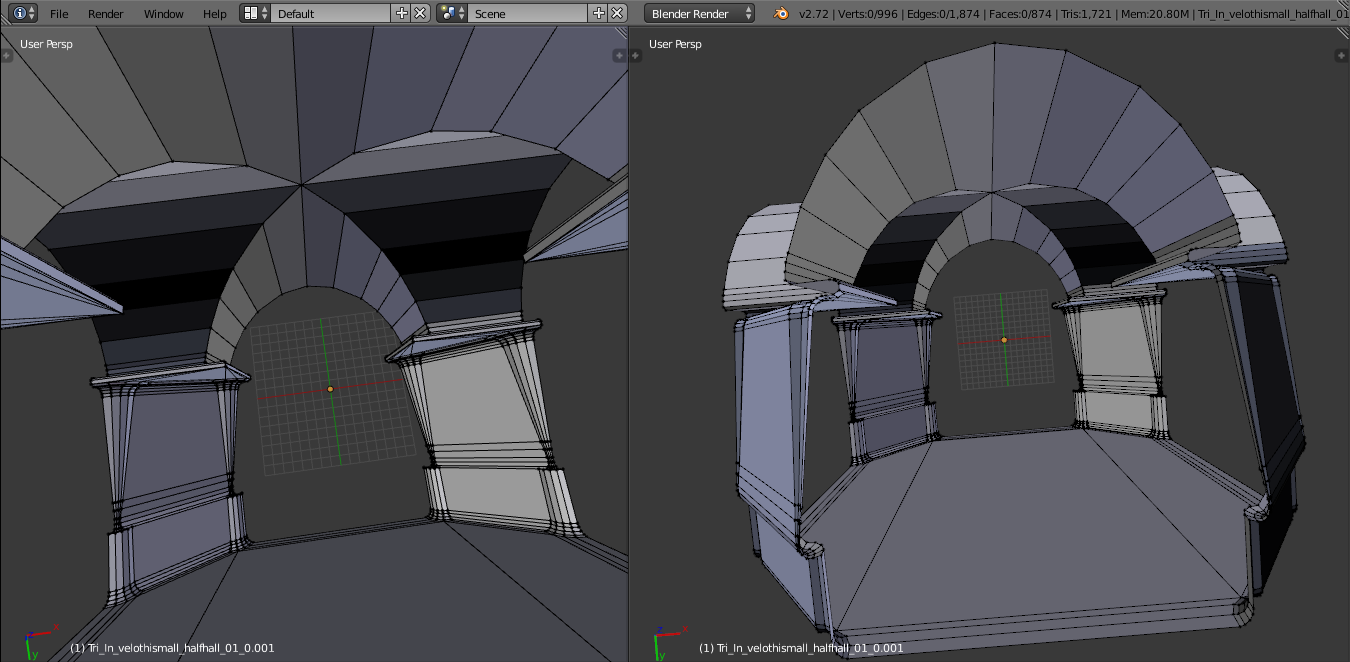Expand the right viewport properties region
This screenshot has width=1350, height=662.
[1343, 56]
